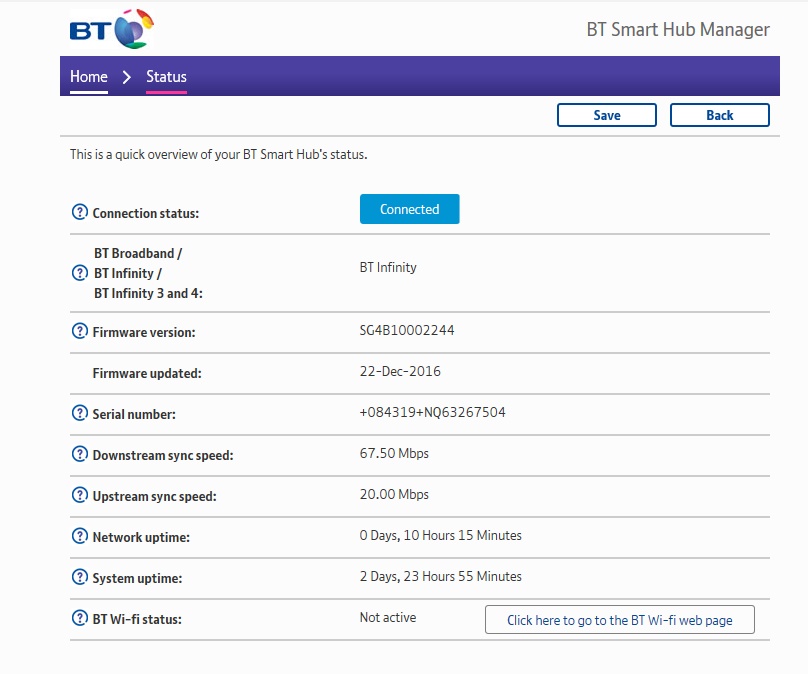The width and height of the screenshot is (808, 674).
Task: Show help for Upstream sync speed
Action: (x=80, y=495)
